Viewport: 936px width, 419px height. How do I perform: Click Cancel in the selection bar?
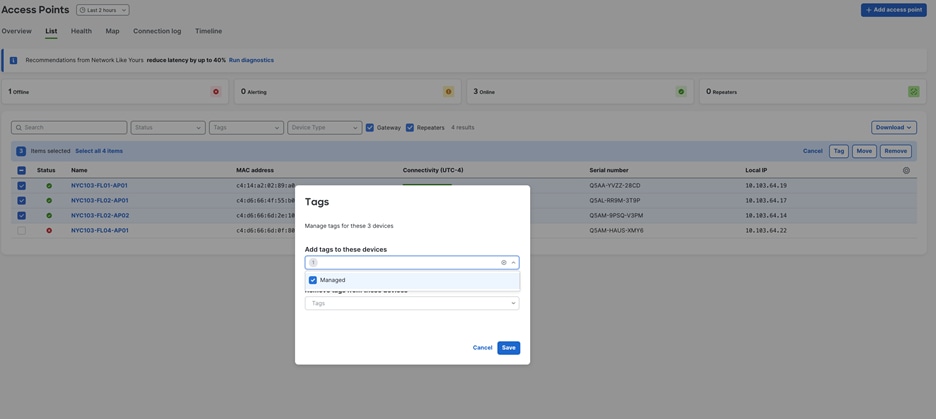tap(812, 151)
